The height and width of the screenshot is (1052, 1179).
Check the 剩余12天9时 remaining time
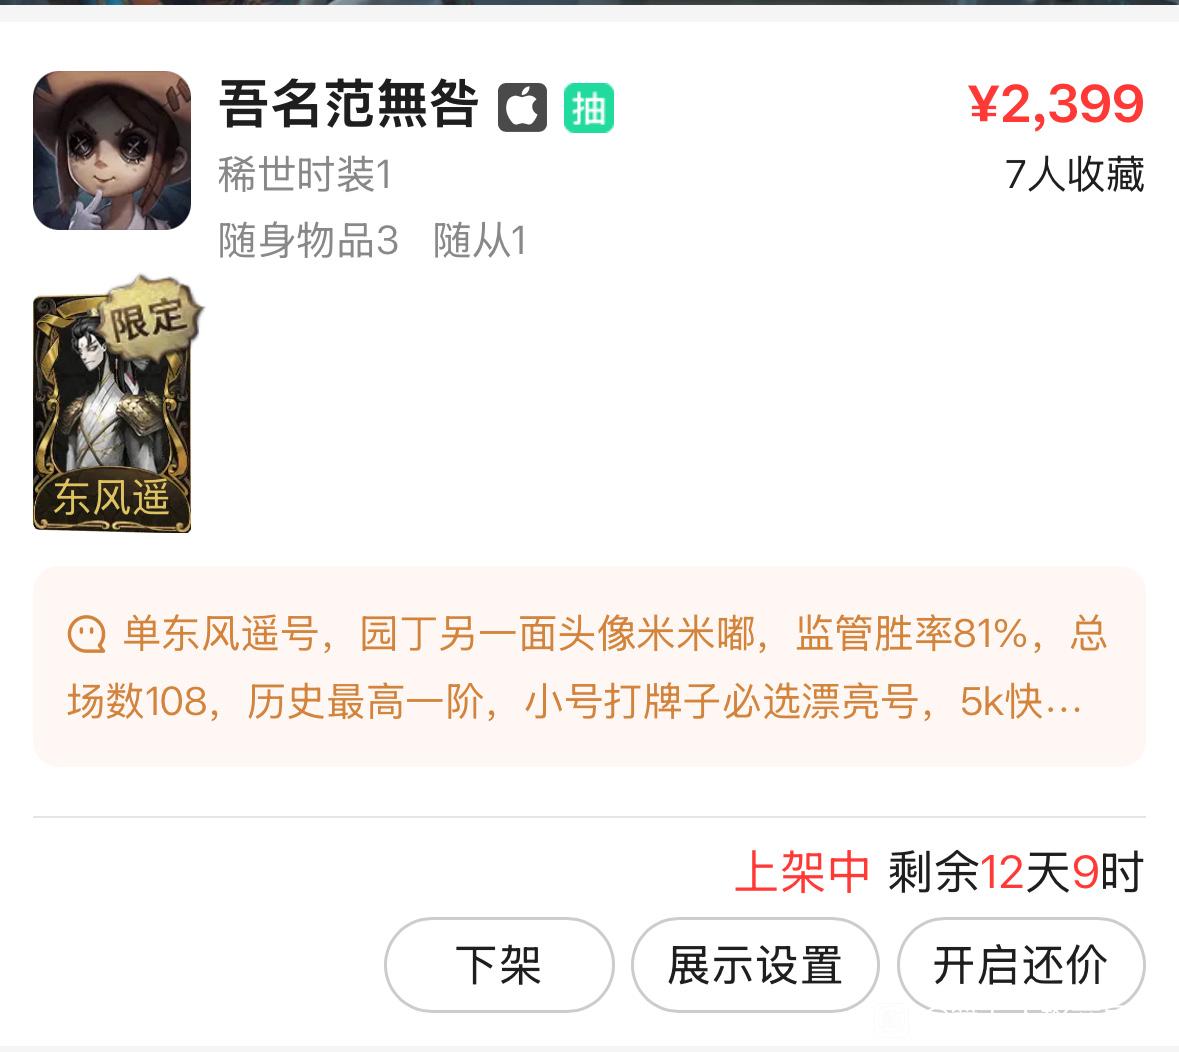click(x=1016, y=872)
